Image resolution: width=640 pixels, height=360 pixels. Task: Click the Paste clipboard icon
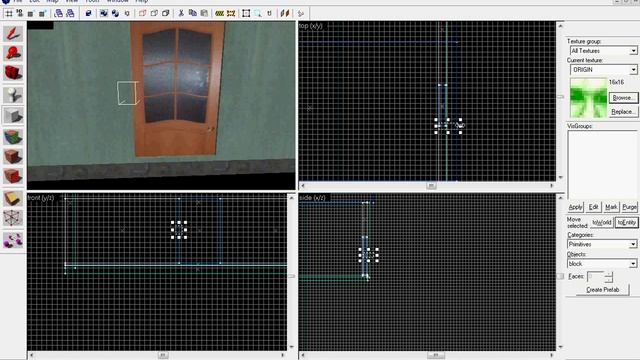(x=204, y=13)
